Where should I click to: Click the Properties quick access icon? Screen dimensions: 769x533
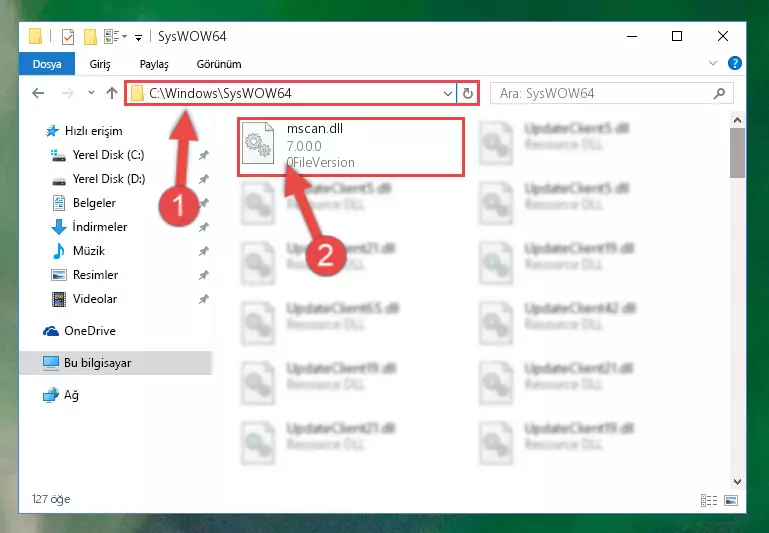(68, 37)
